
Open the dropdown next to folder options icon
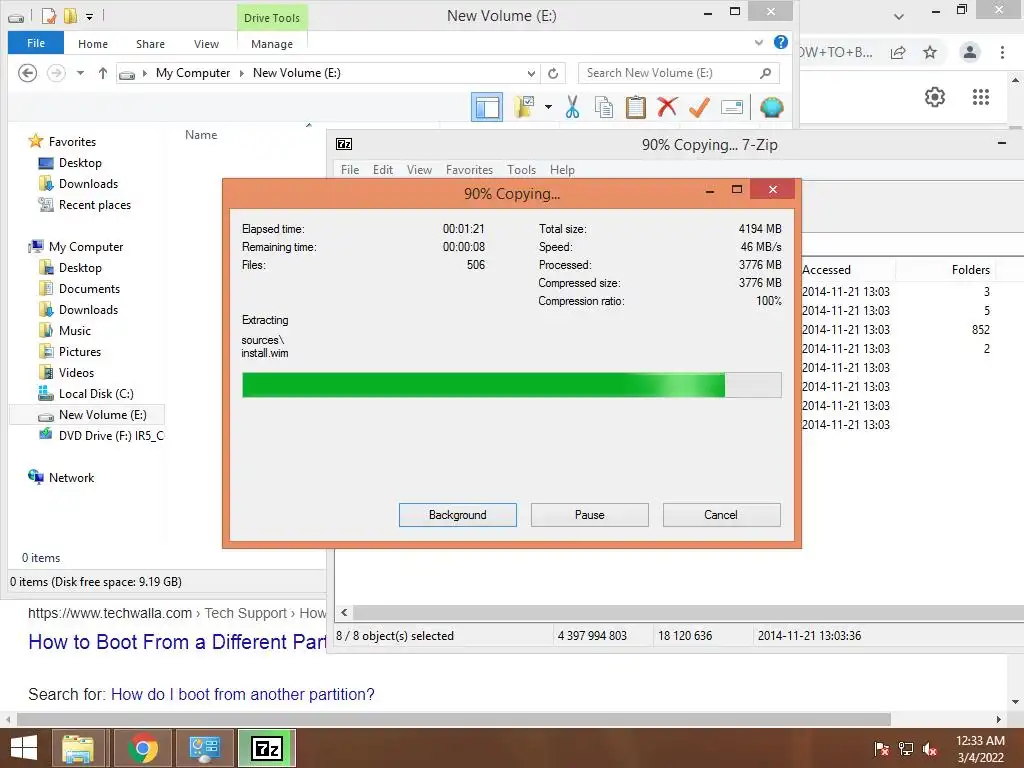(548, 107)
